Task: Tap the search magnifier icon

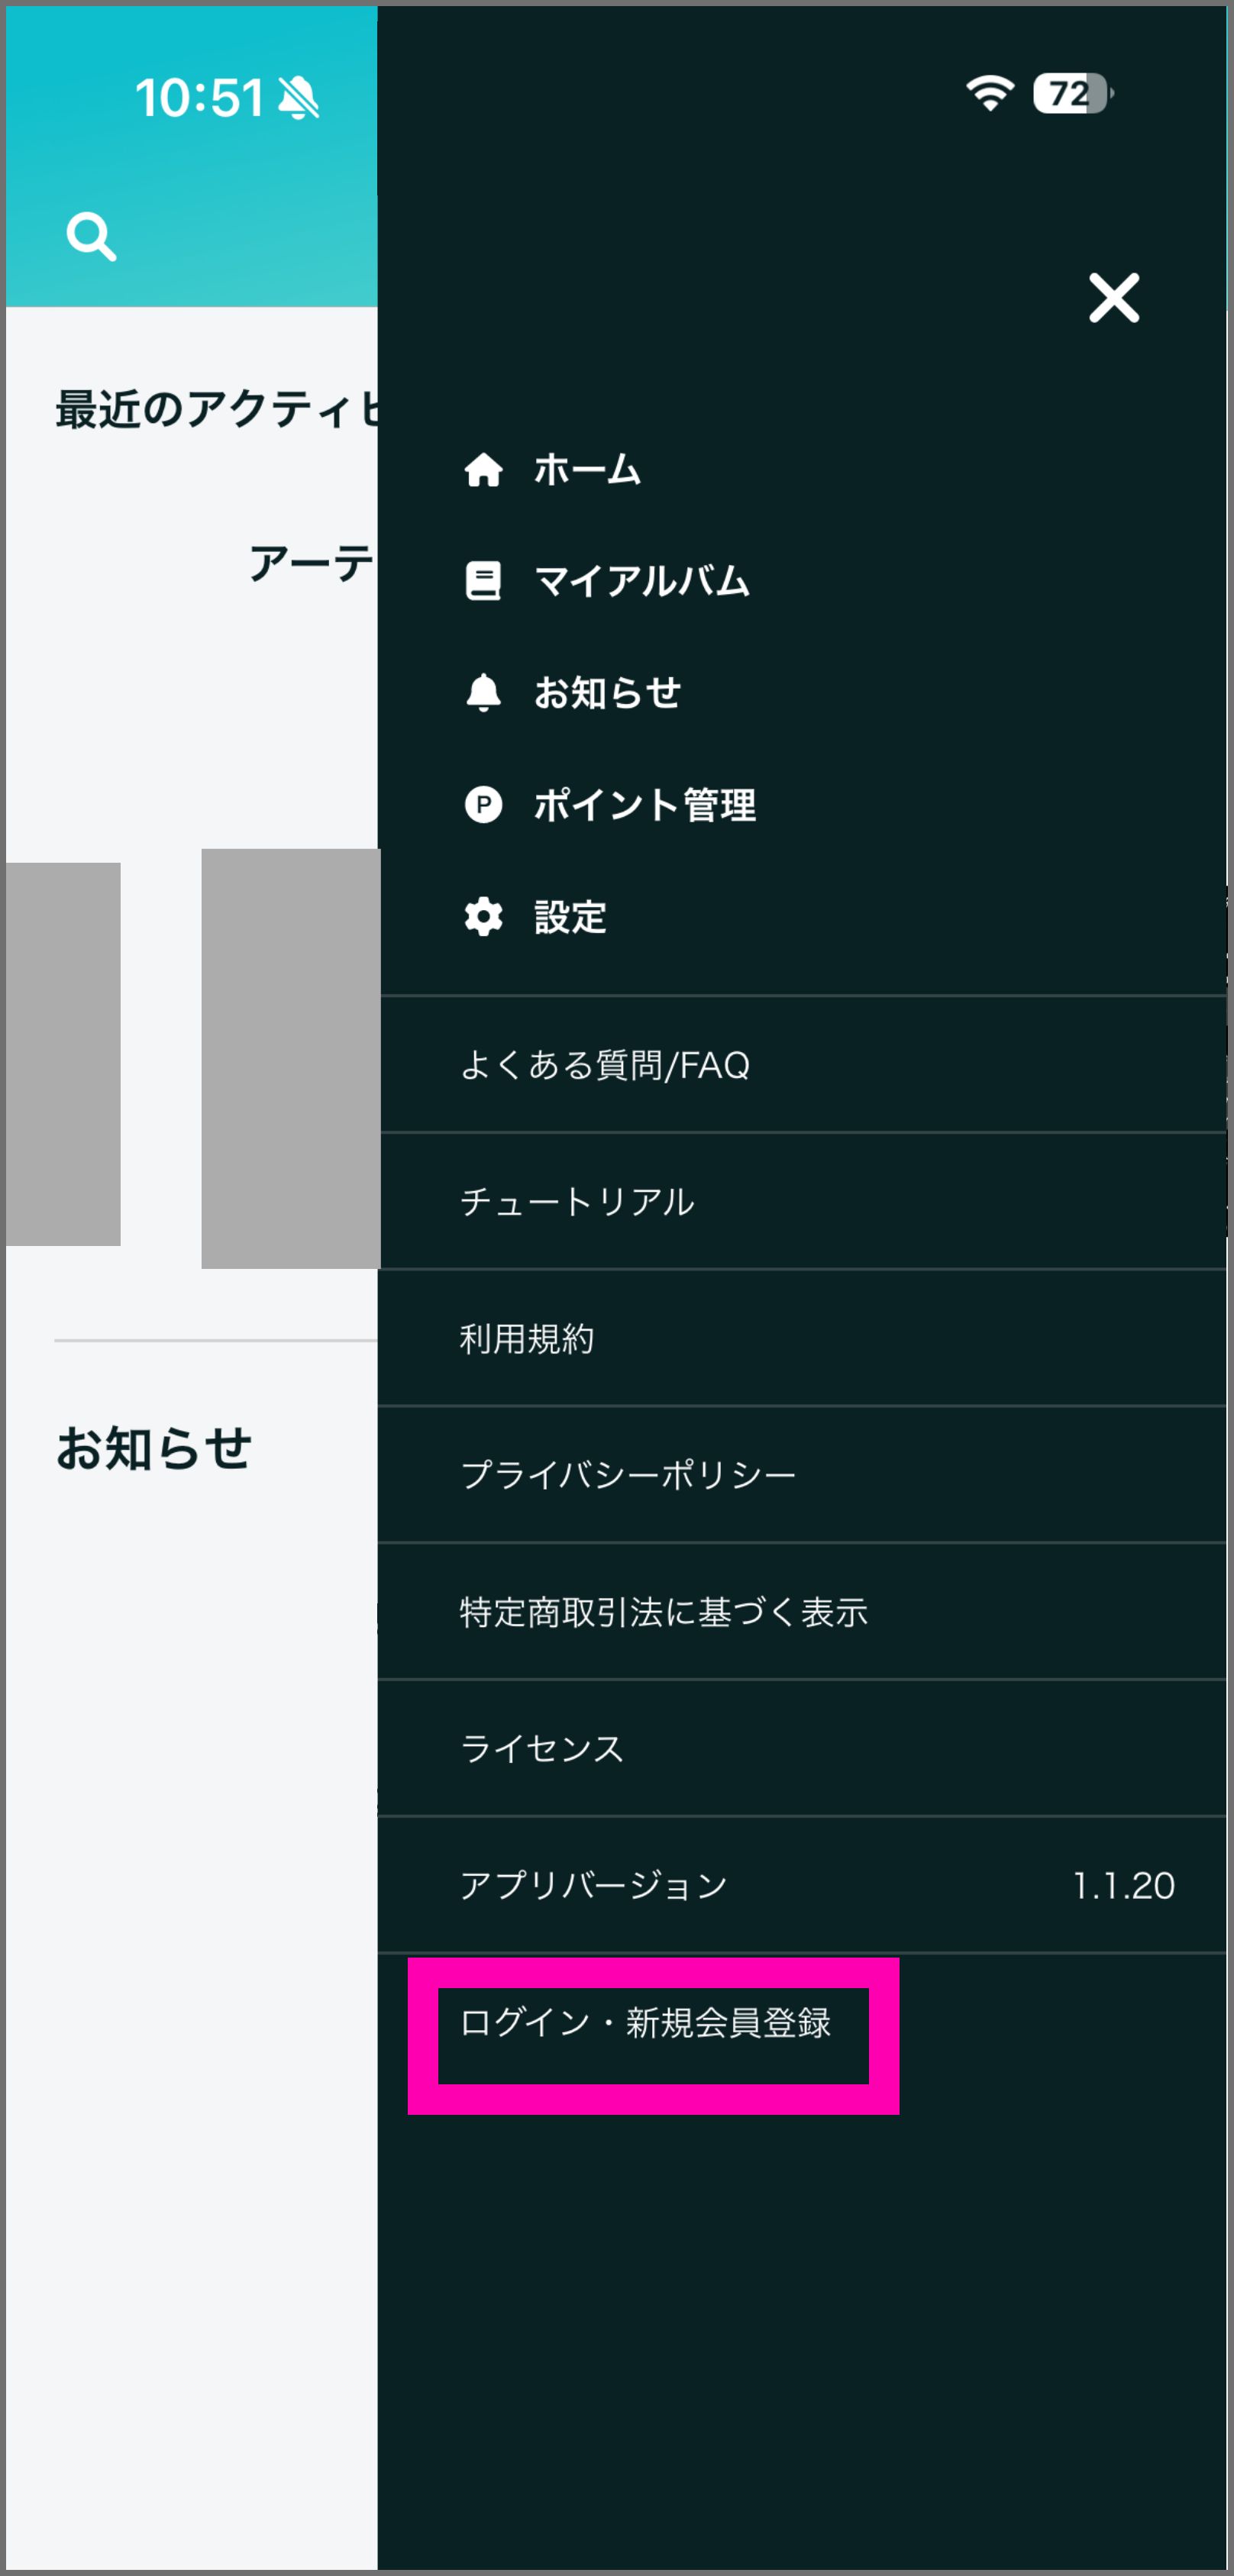Action: tap(91, 237)
